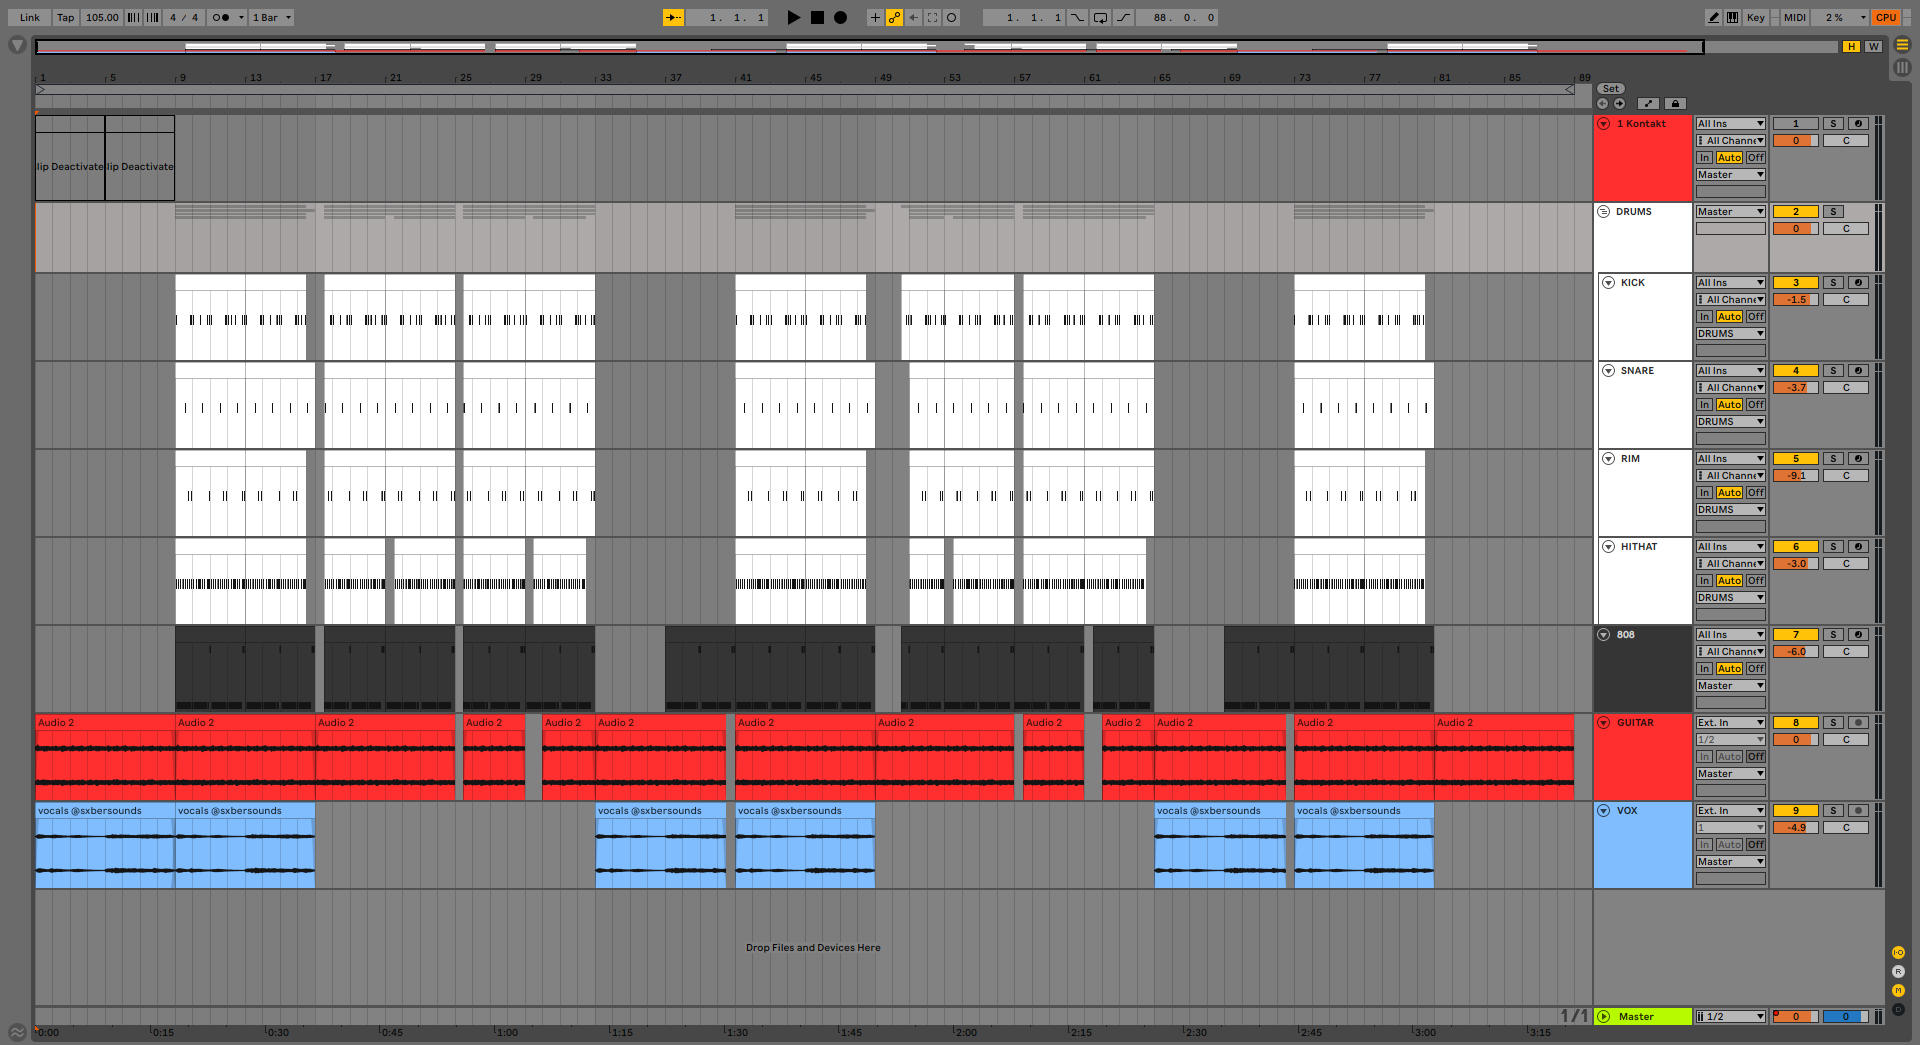Show the browser with the triangle icon
This screenshot has width=1920, height=1045.
17,45
